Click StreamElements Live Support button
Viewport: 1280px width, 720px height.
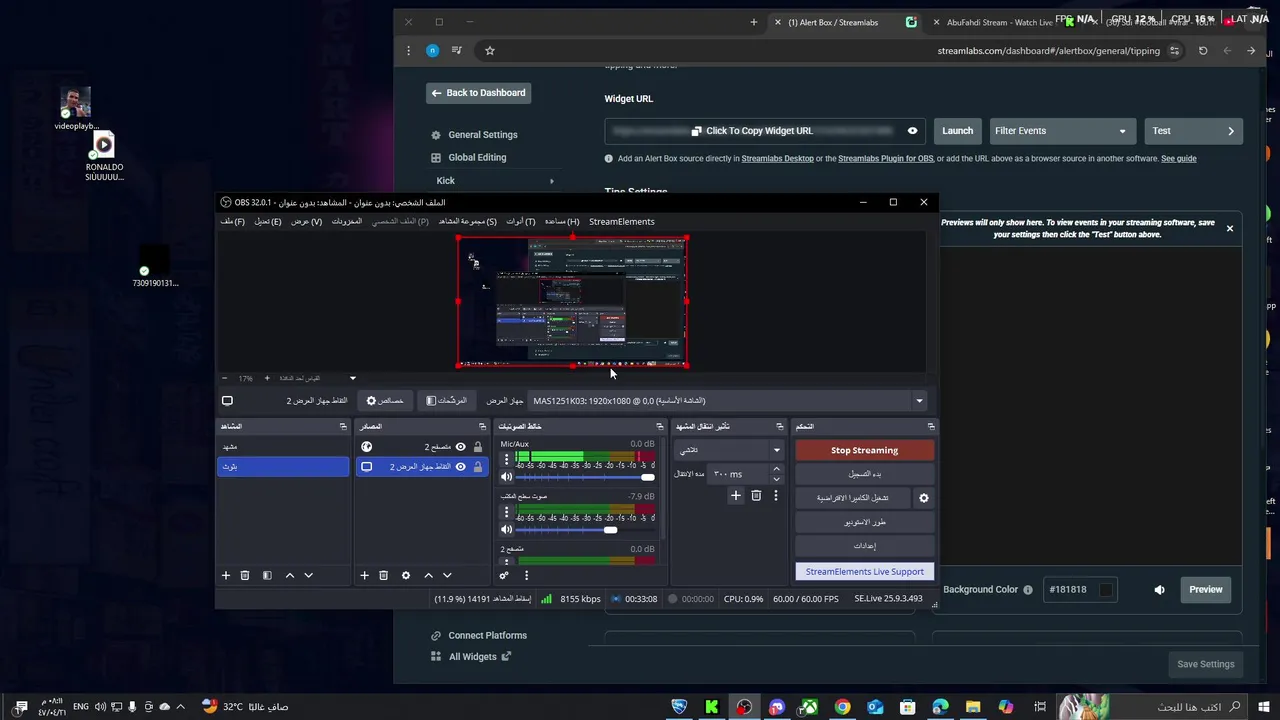pos(865,572)
